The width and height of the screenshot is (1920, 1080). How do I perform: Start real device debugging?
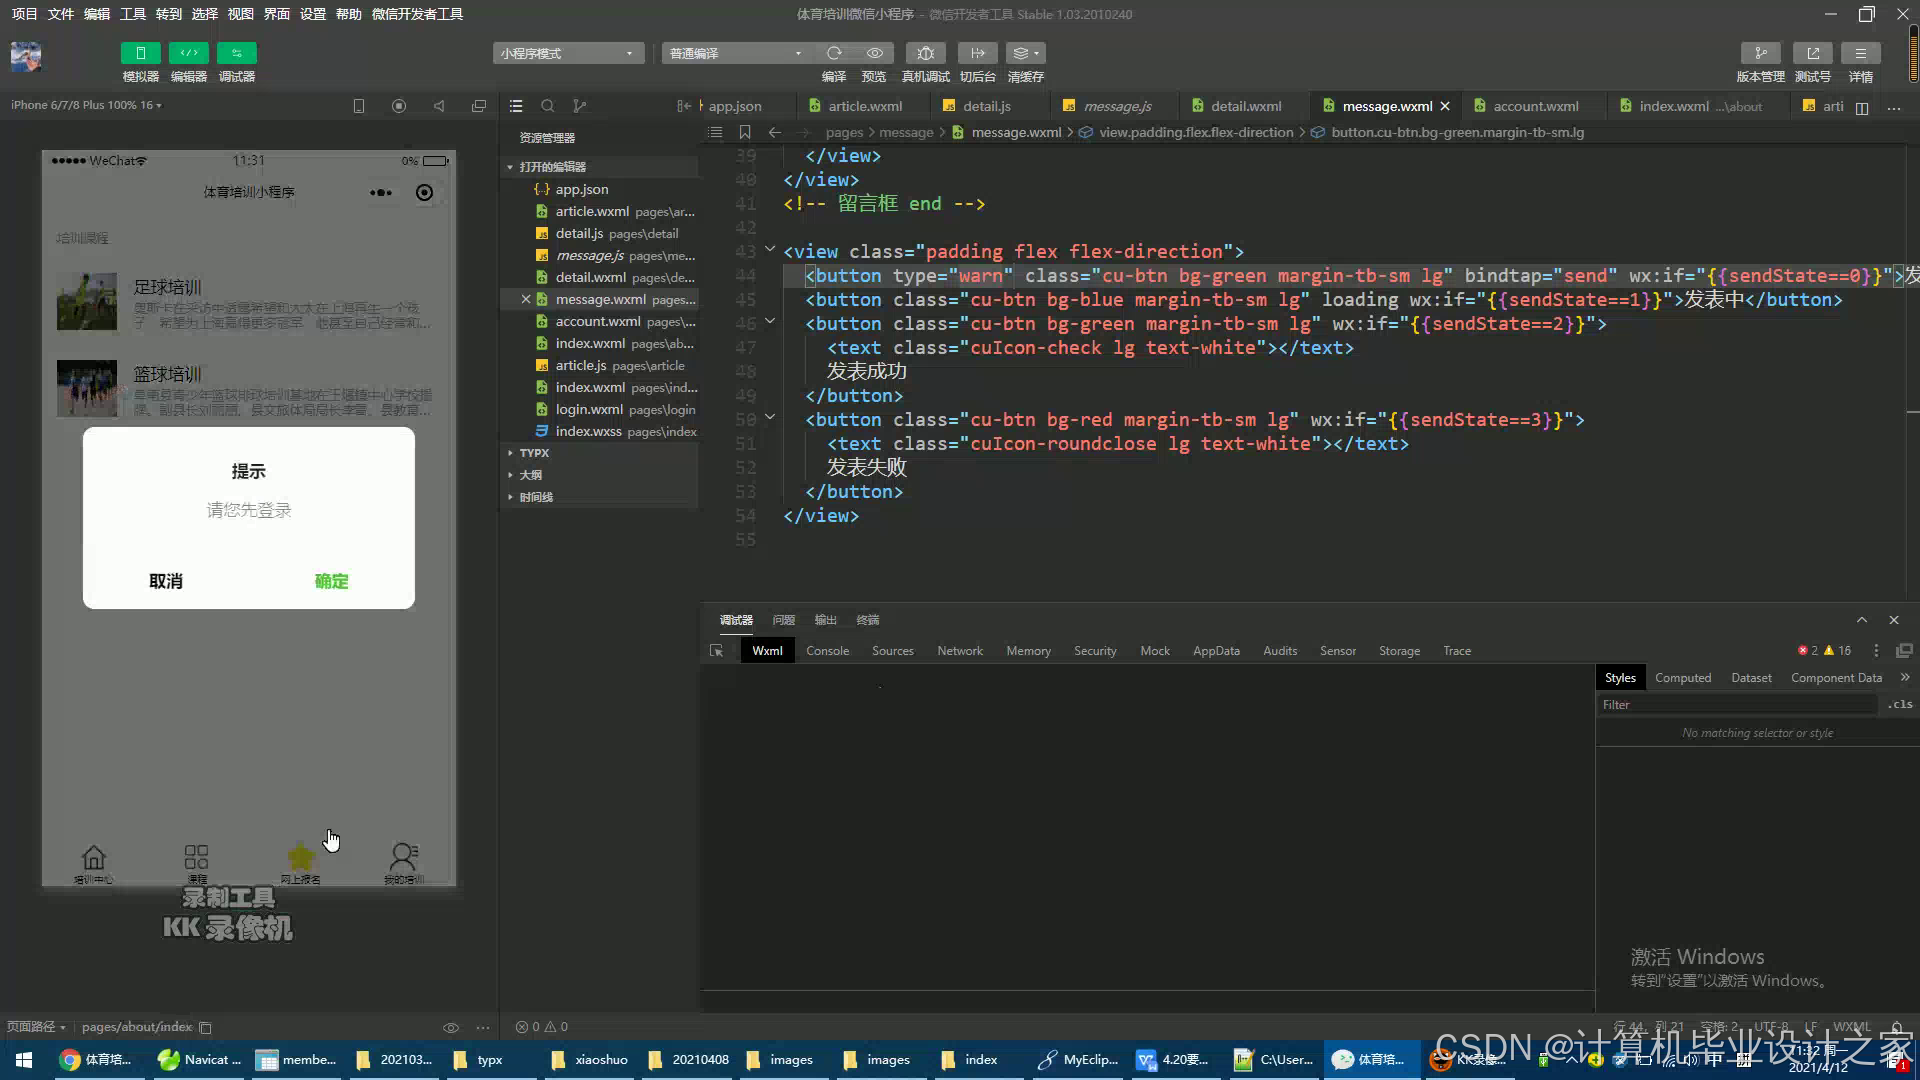(925, 53)
